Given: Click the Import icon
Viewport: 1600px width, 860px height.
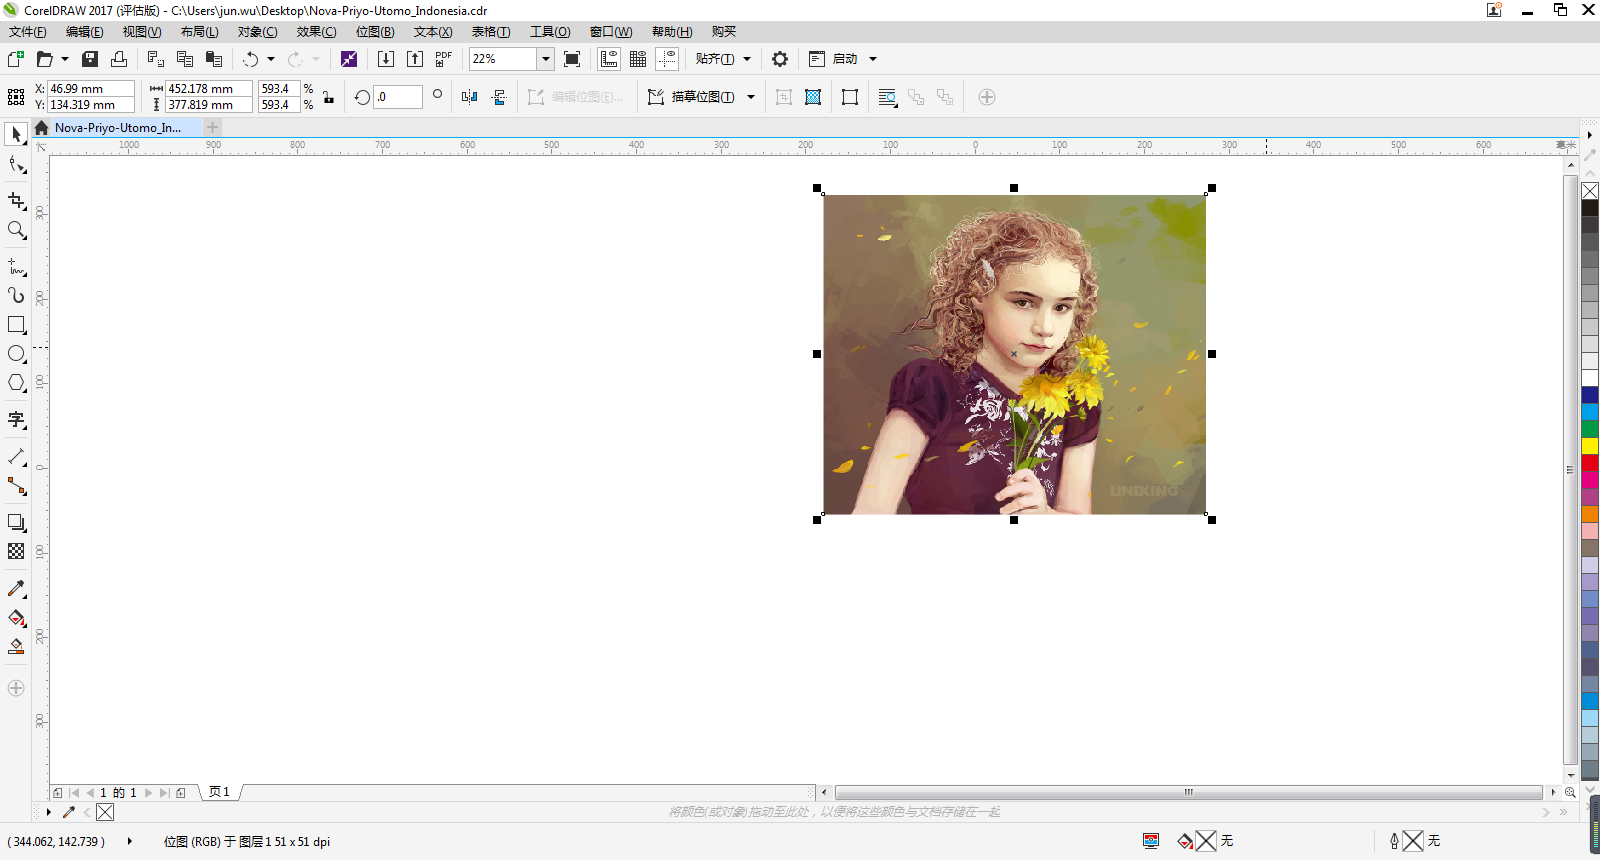Looking at the screenshot, I should pos(385,59).
